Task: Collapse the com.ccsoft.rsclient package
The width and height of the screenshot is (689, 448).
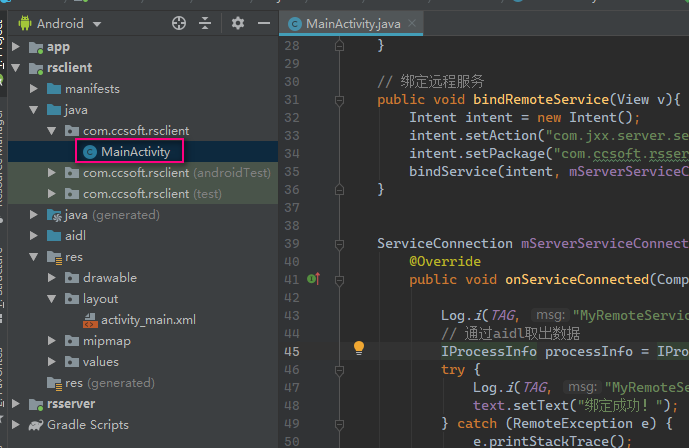Action: [x=51, y=131]
